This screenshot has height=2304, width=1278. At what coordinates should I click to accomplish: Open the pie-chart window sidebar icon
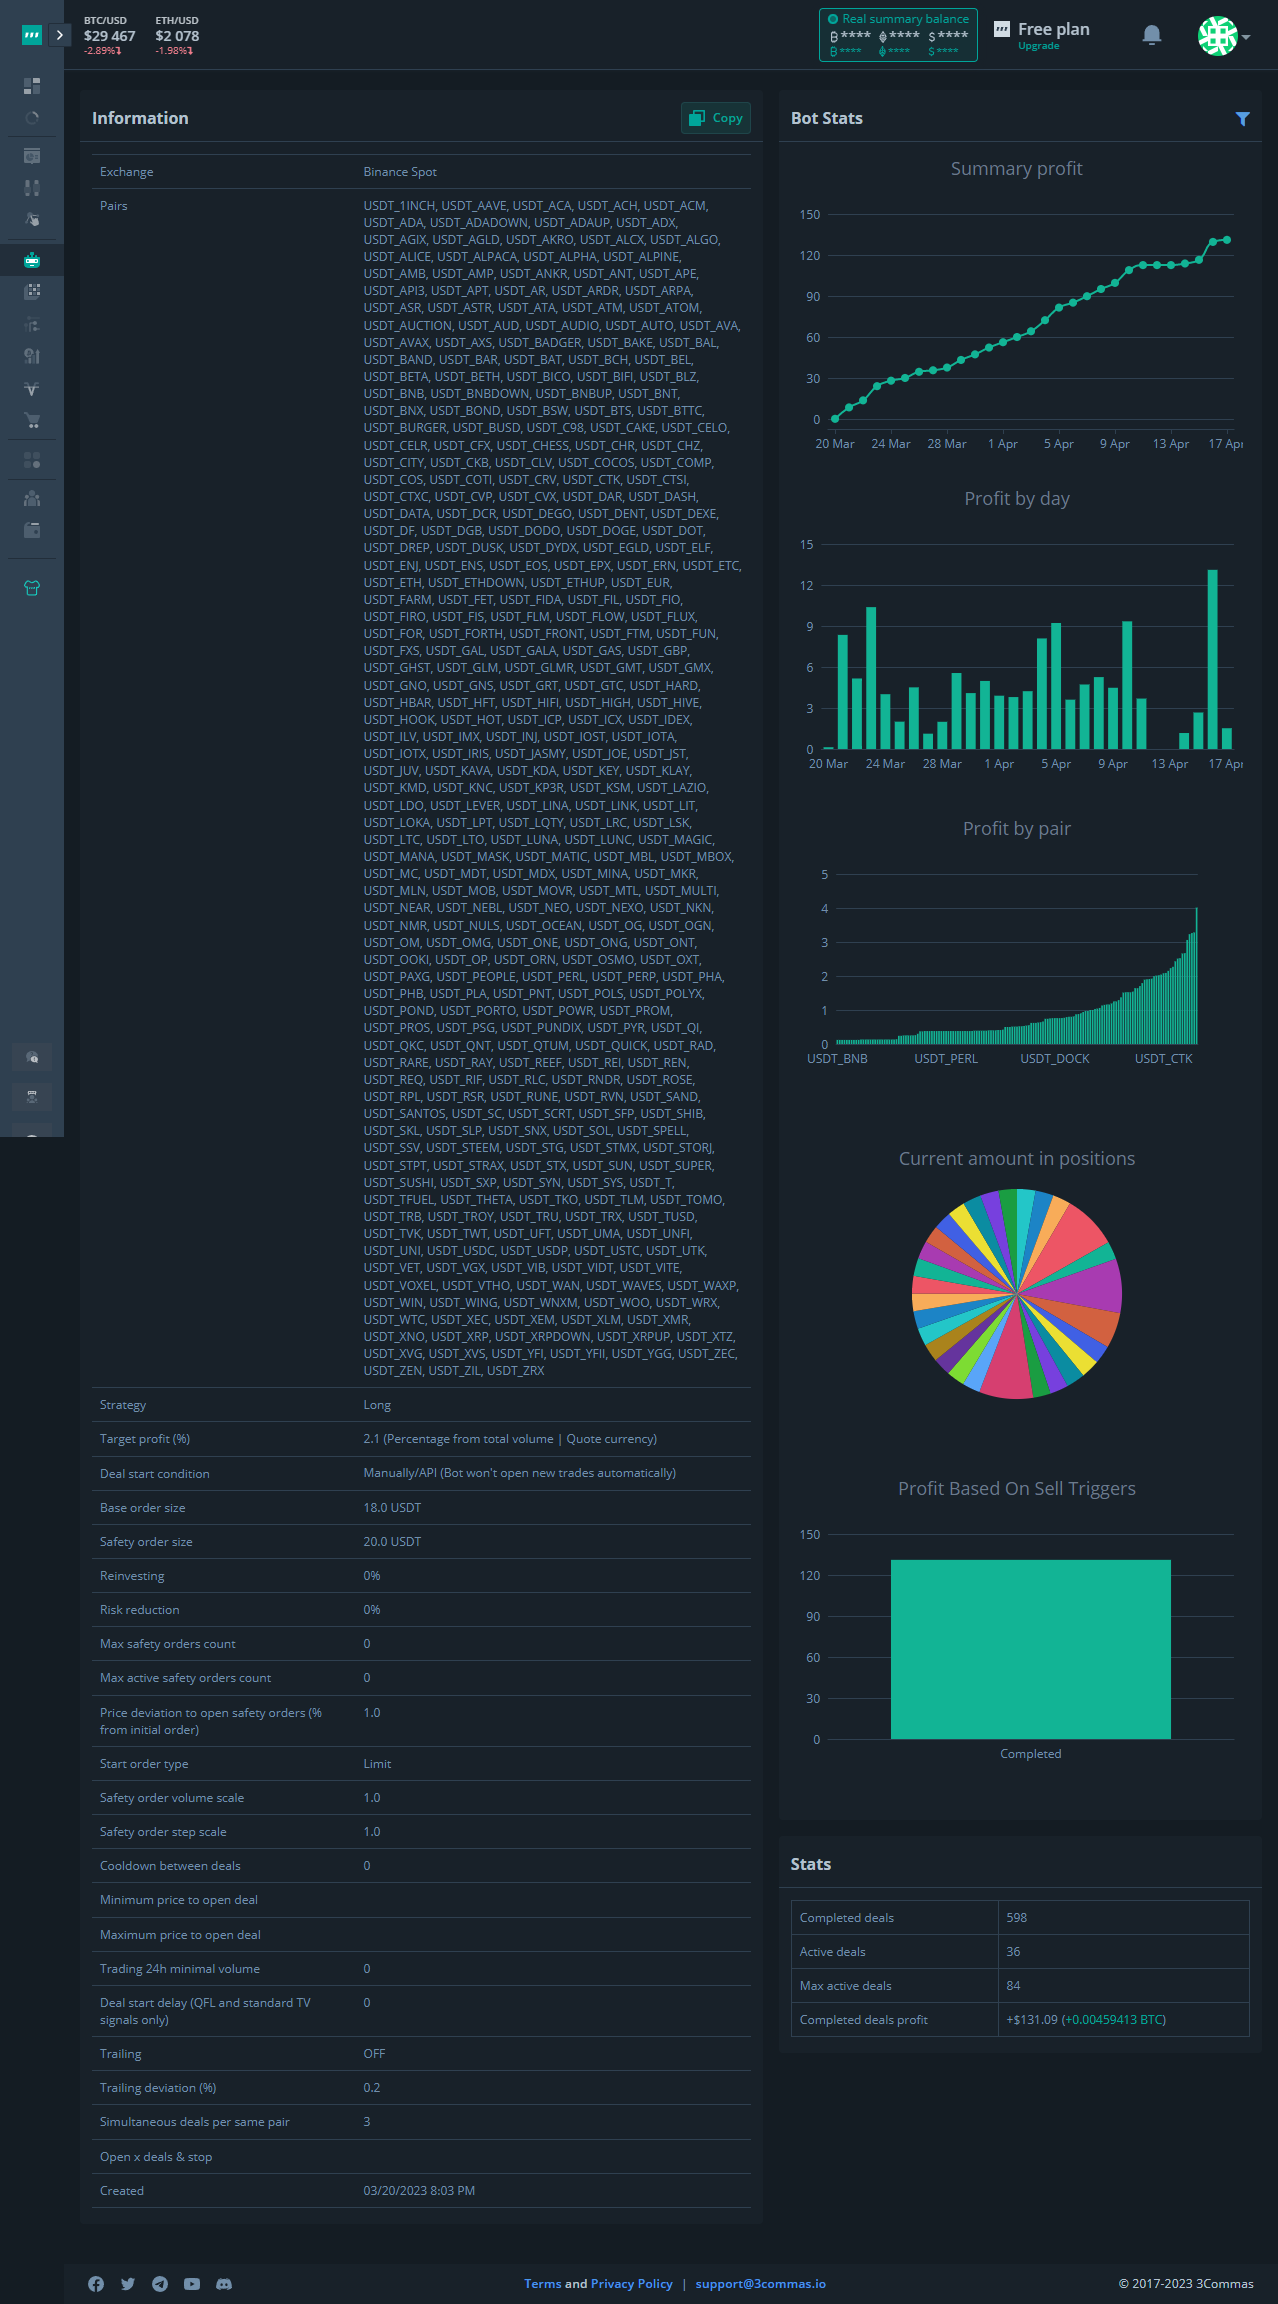32,156
